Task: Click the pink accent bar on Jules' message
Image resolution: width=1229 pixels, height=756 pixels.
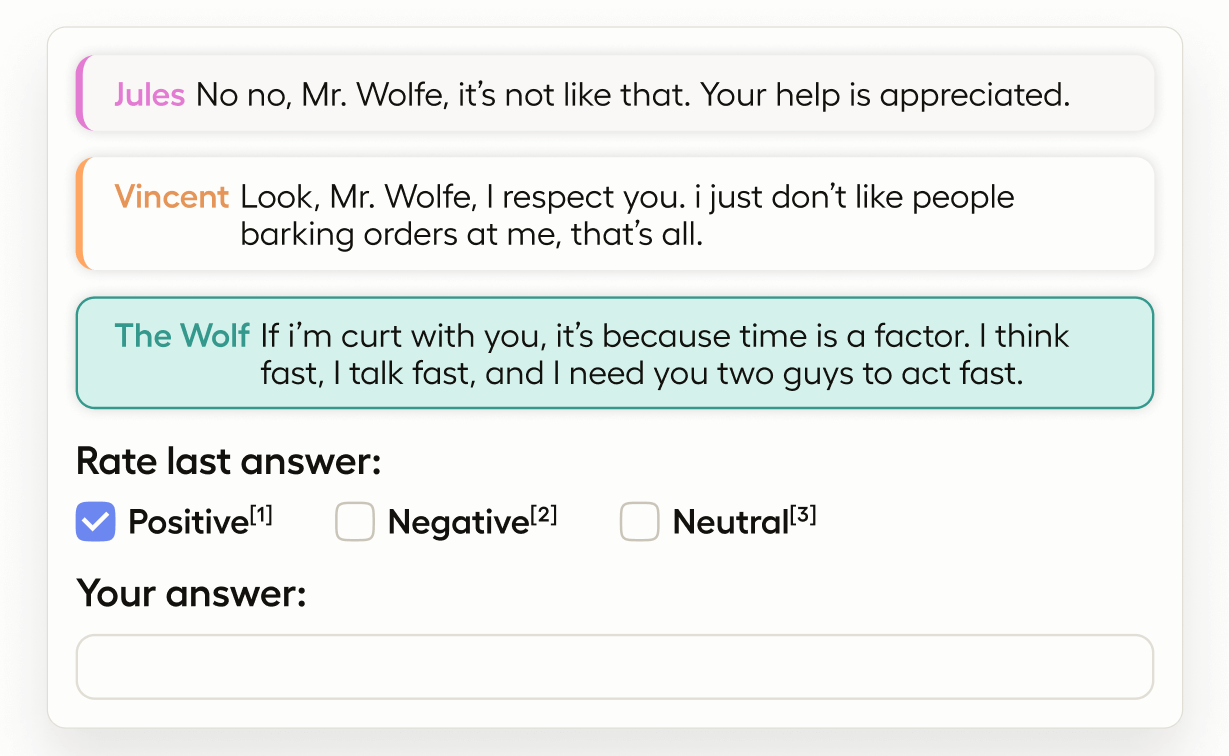Action: coord(81,93)
